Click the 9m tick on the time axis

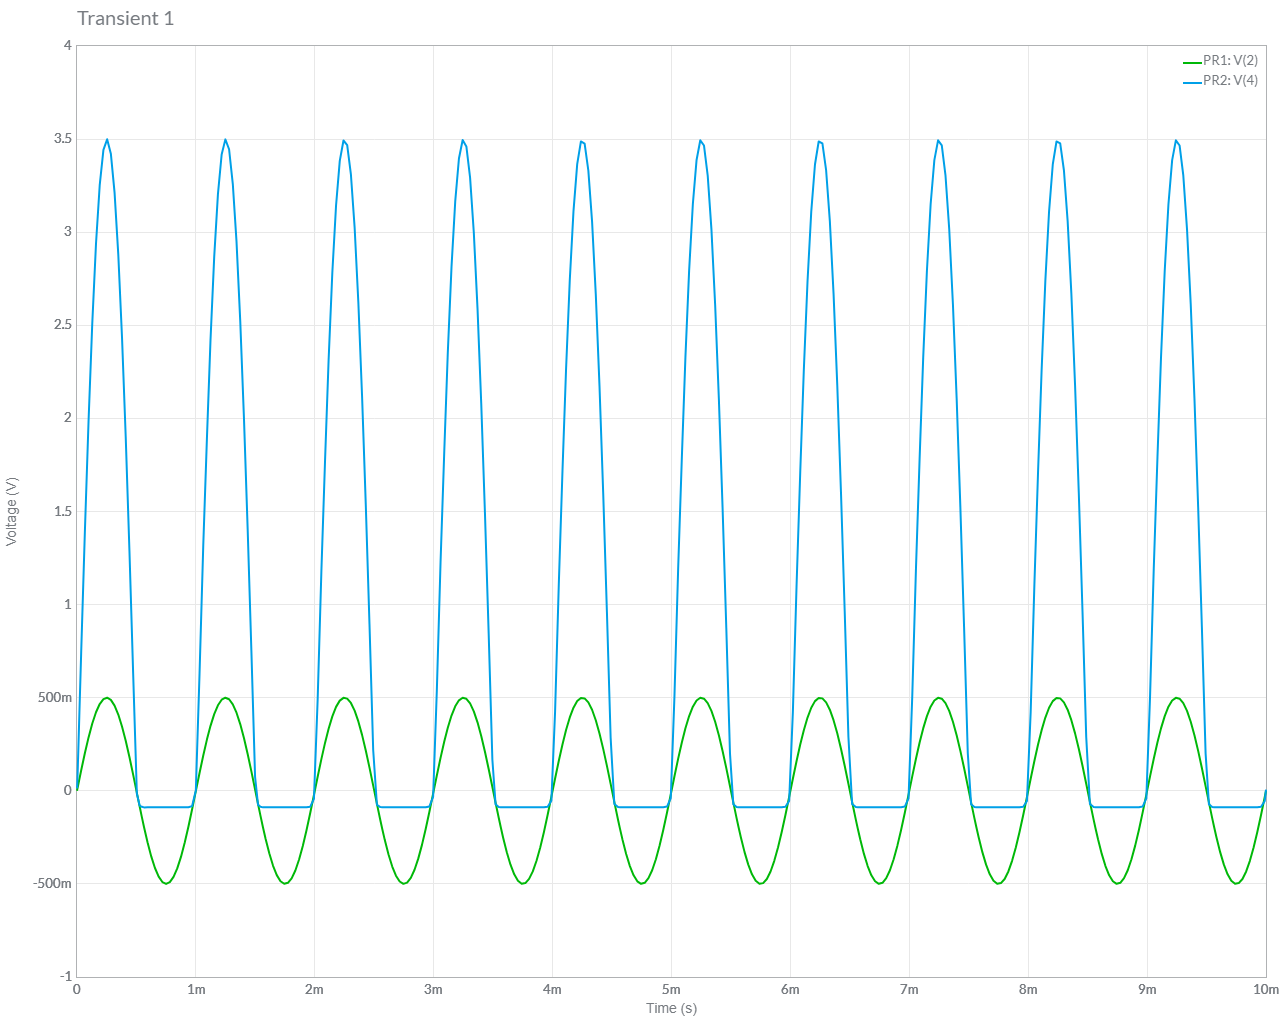pyautogui.click(x=1147, y=990)
